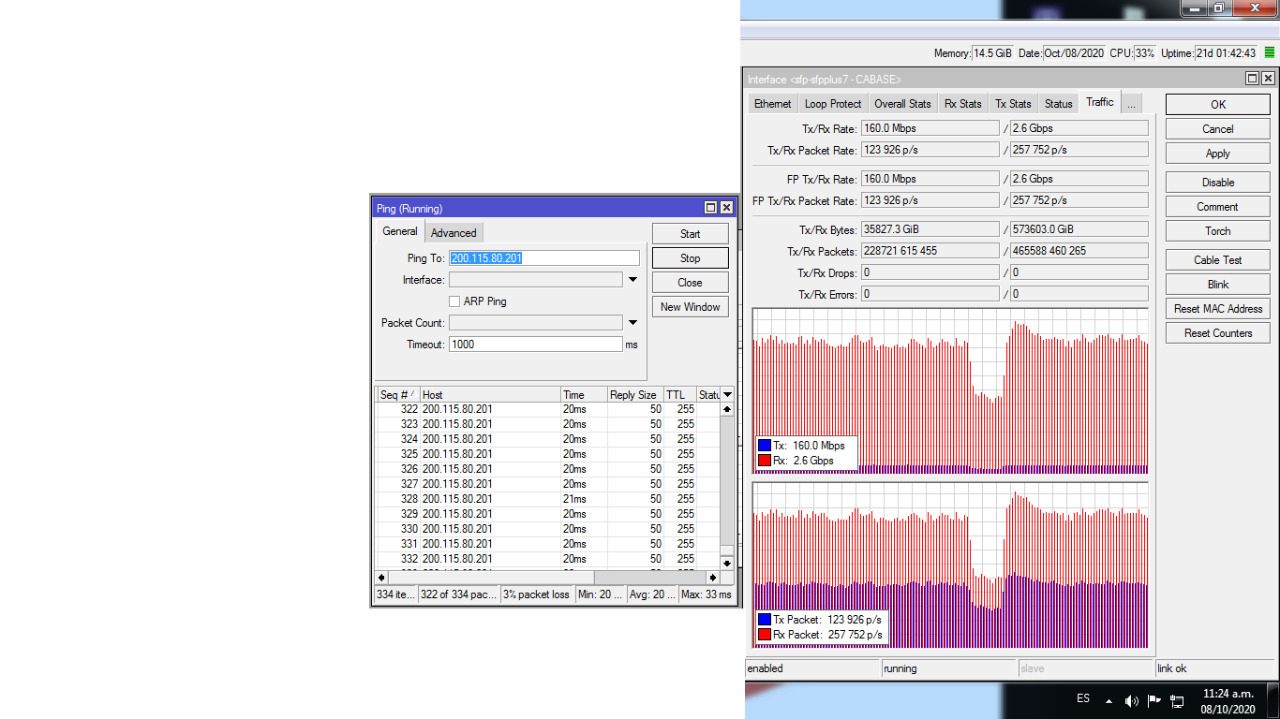Expand the Interface dropdown in Ping
The image size is (1280, 719).
[x=633, y=280]
